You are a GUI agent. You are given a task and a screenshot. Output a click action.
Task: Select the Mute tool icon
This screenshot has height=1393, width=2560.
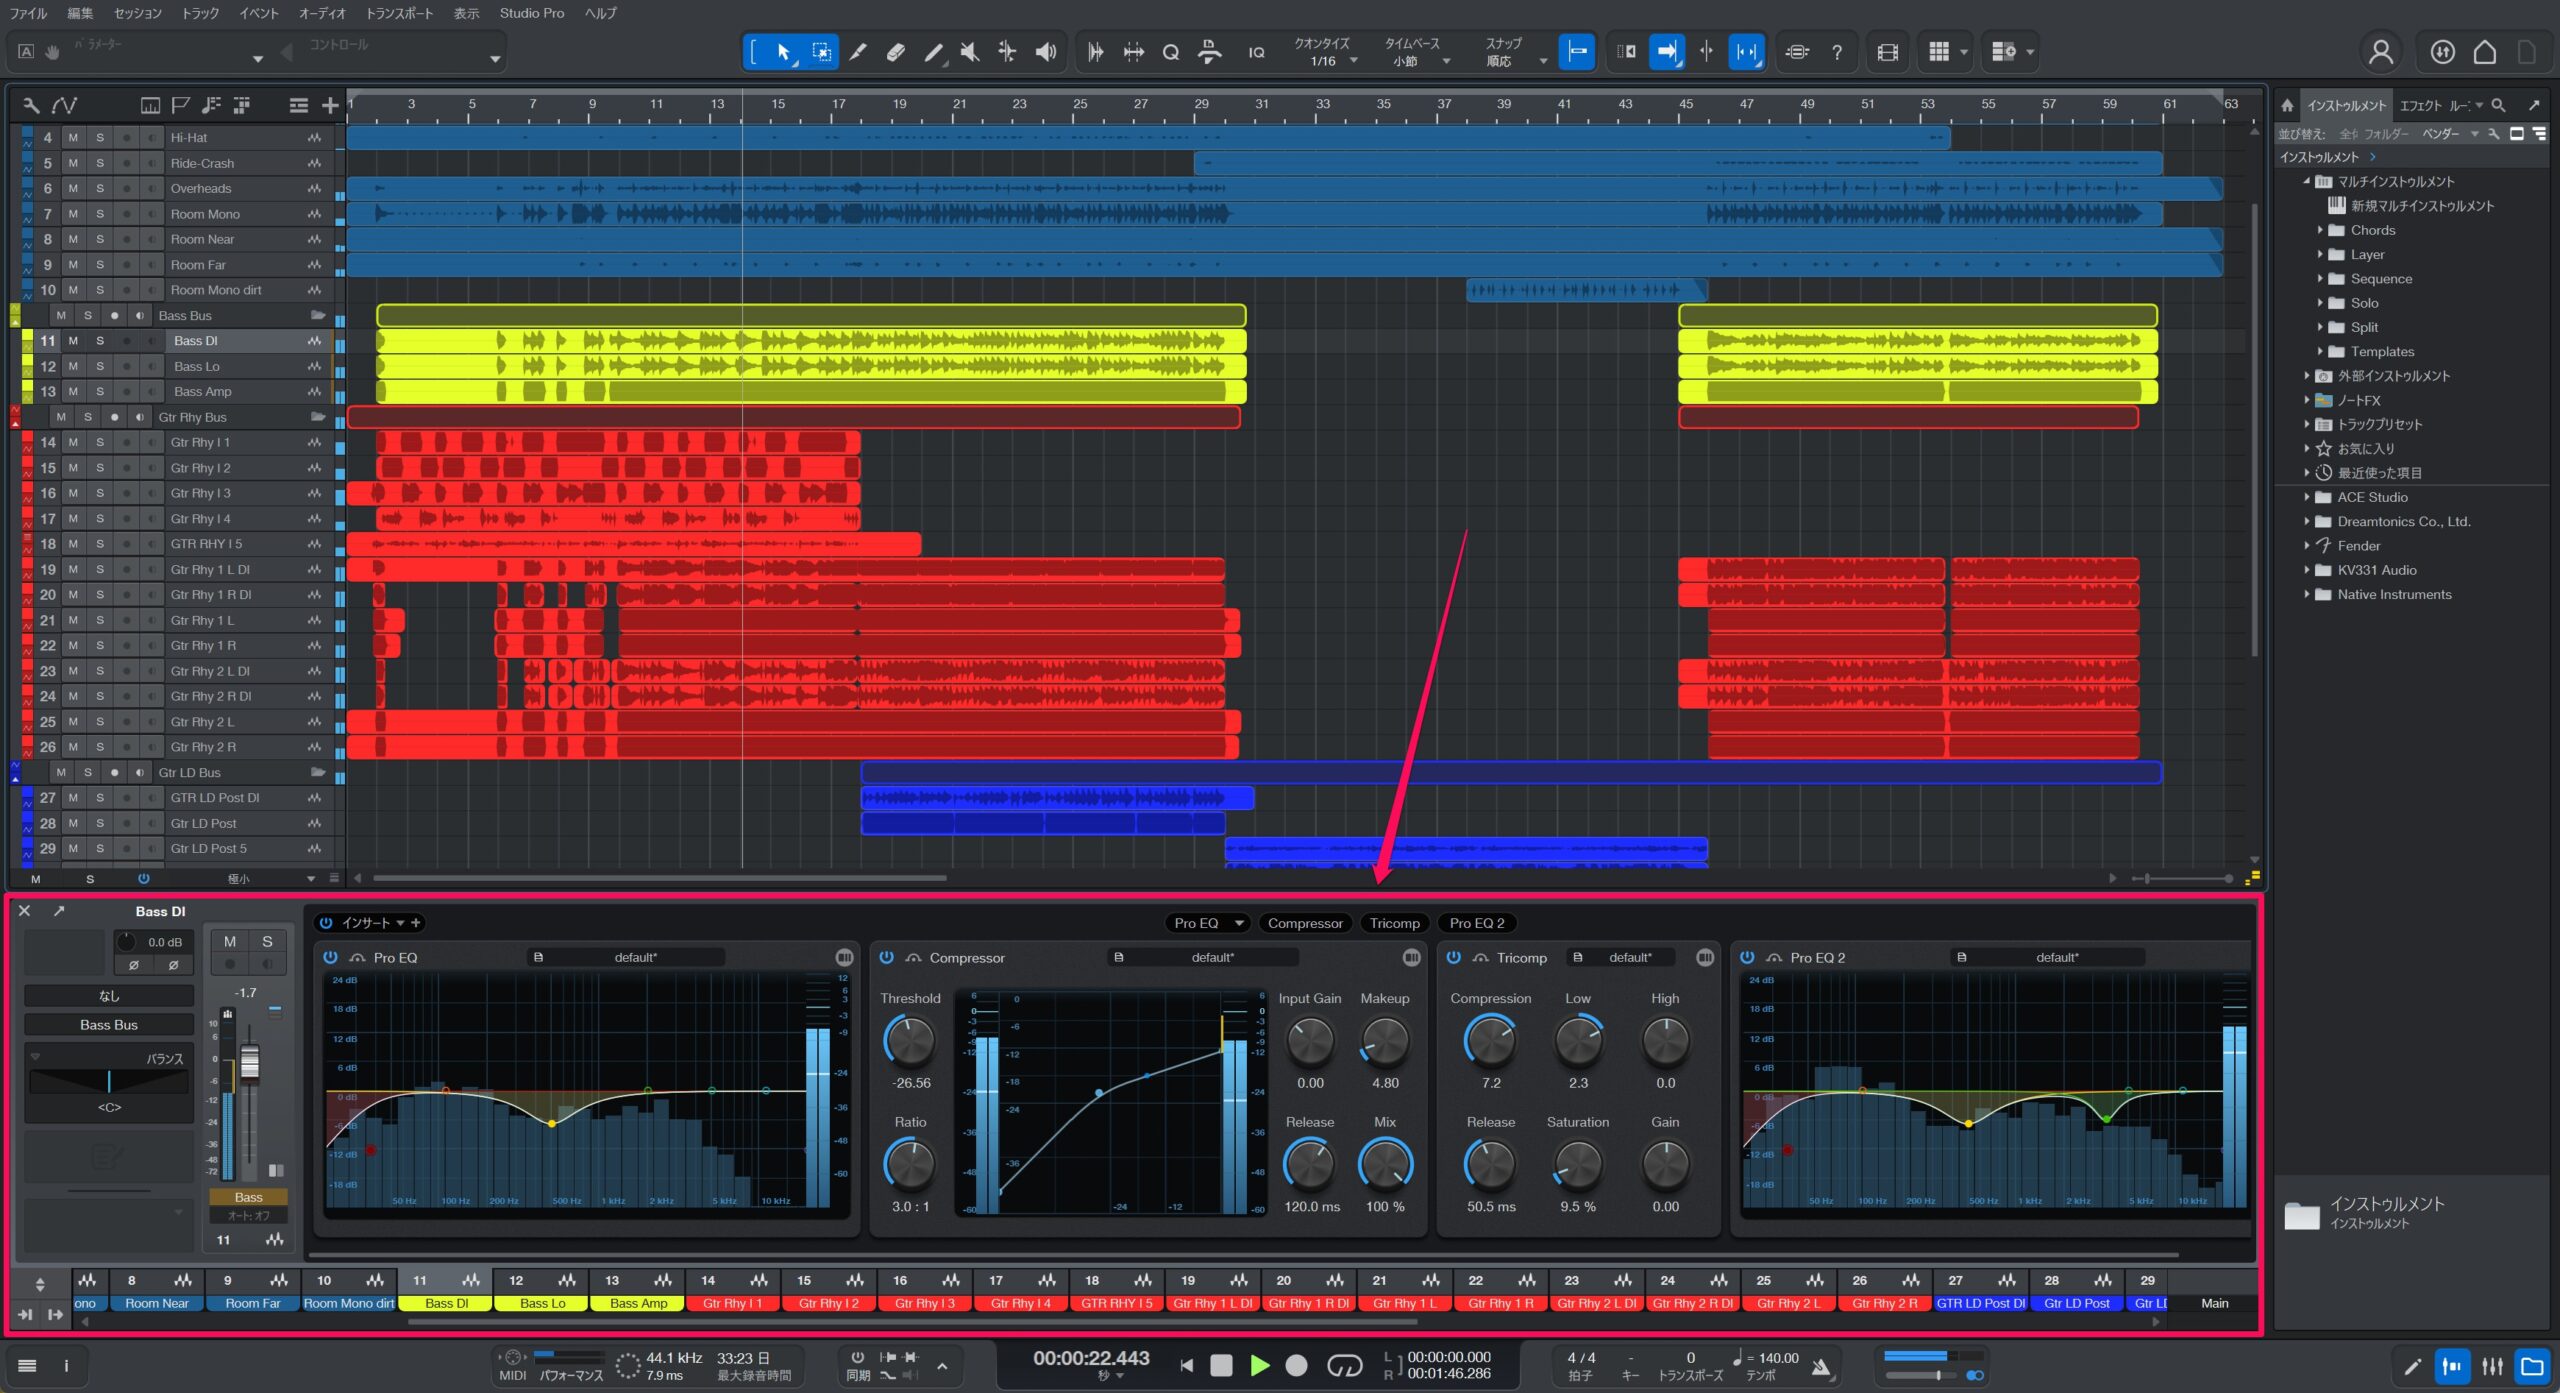(x=969, y=52)
